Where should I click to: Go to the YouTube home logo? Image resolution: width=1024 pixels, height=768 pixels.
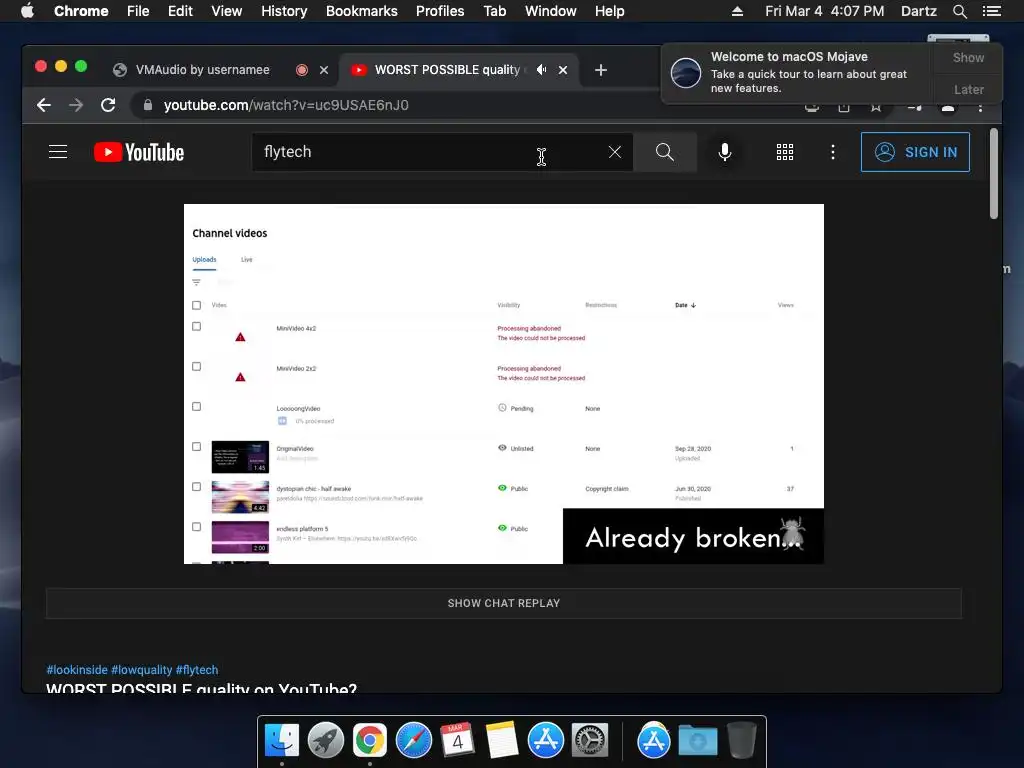tap(139, 152)
